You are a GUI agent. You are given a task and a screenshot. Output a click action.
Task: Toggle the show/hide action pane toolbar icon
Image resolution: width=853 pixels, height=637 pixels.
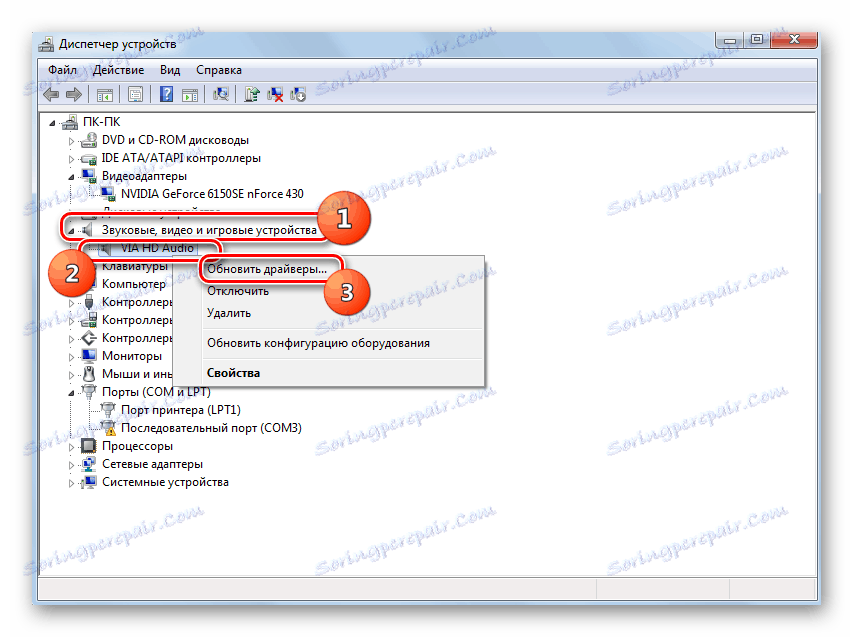[x=190, y=95]
